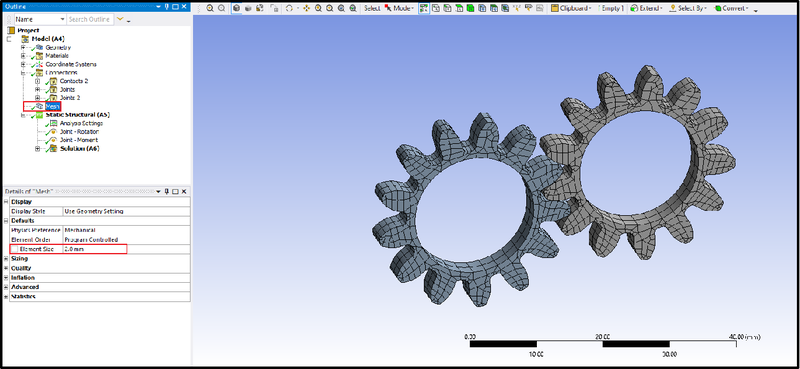Expand the Geometry tree node
Screen dimensions: 800x369
click(23, 47)
